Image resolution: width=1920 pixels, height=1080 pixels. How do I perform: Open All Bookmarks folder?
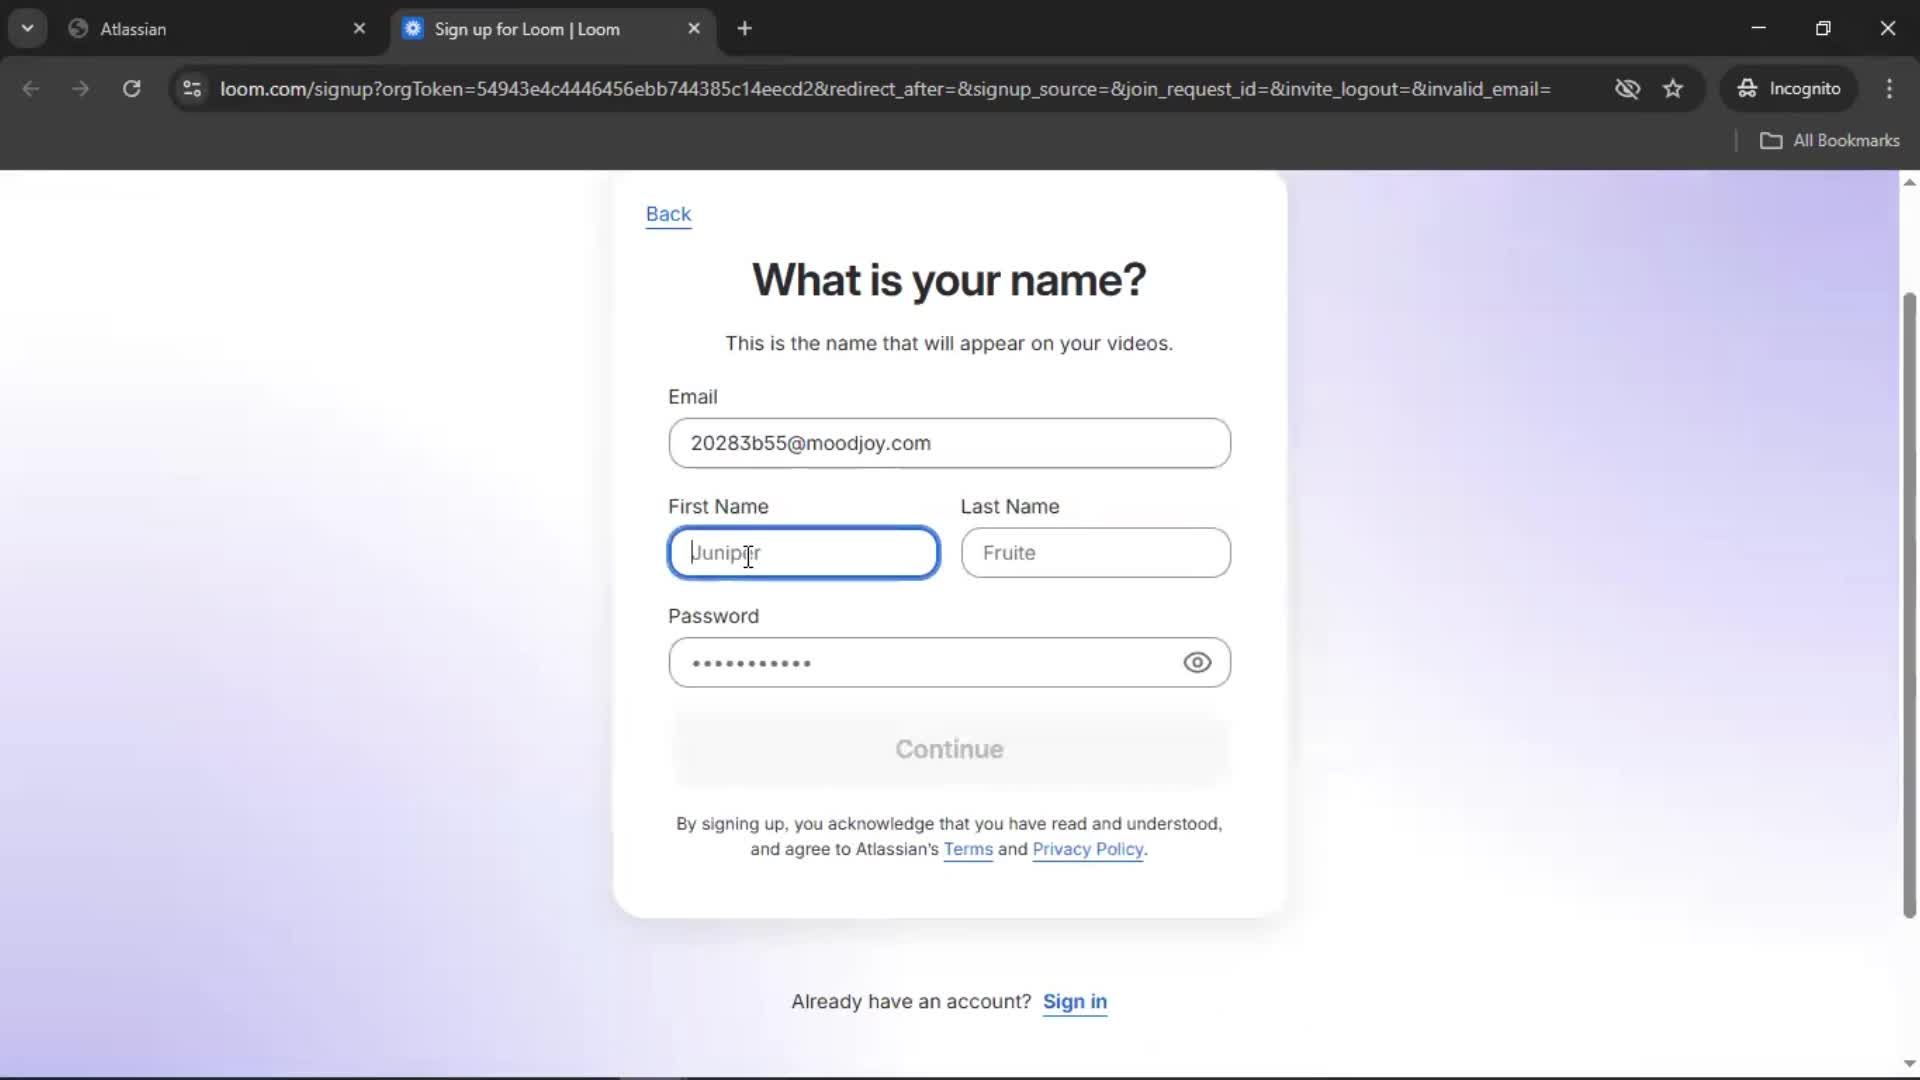coord(1829,141)
